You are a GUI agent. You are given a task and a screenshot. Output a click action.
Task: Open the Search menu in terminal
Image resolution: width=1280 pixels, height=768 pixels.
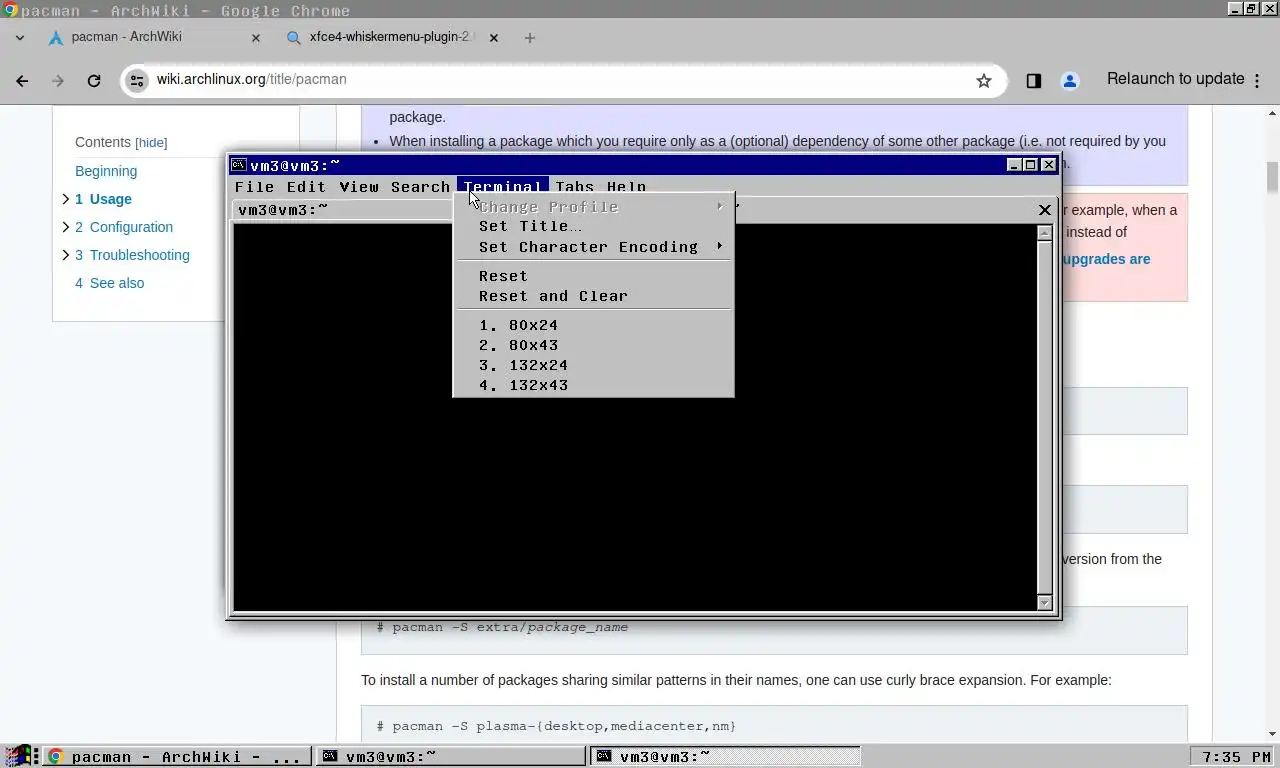point(420,187)
